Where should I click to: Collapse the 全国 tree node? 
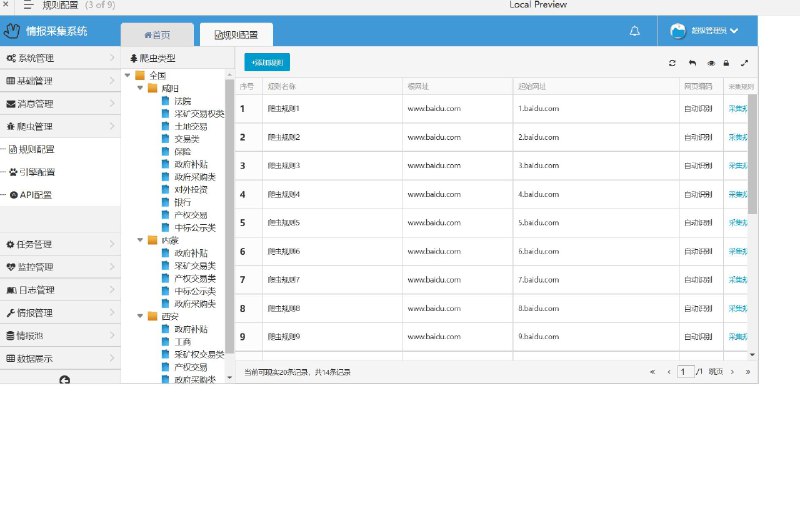[x=128, y=76]
